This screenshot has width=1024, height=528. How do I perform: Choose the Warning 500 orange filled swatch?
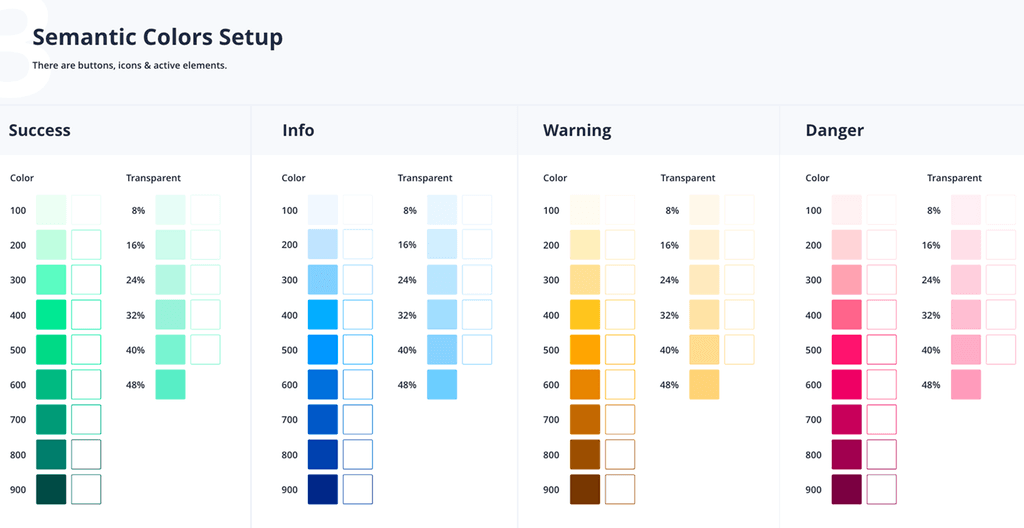pyautogui.click(x=585, y=350)
